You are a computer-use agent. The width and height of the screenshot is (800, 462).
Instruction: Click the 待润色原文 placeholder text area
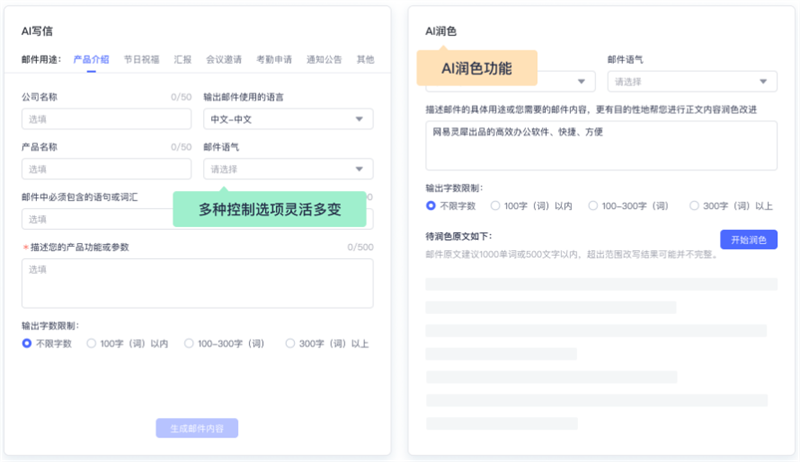tap(602, 353)
